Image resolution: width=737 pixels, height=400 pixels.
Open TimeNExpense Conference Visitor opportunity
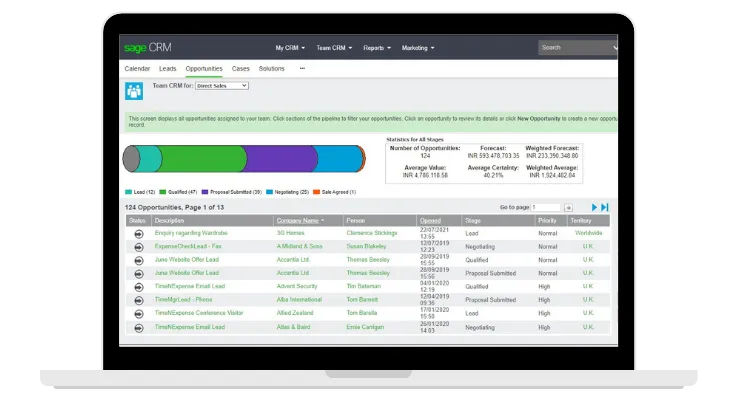coord(199,313)
